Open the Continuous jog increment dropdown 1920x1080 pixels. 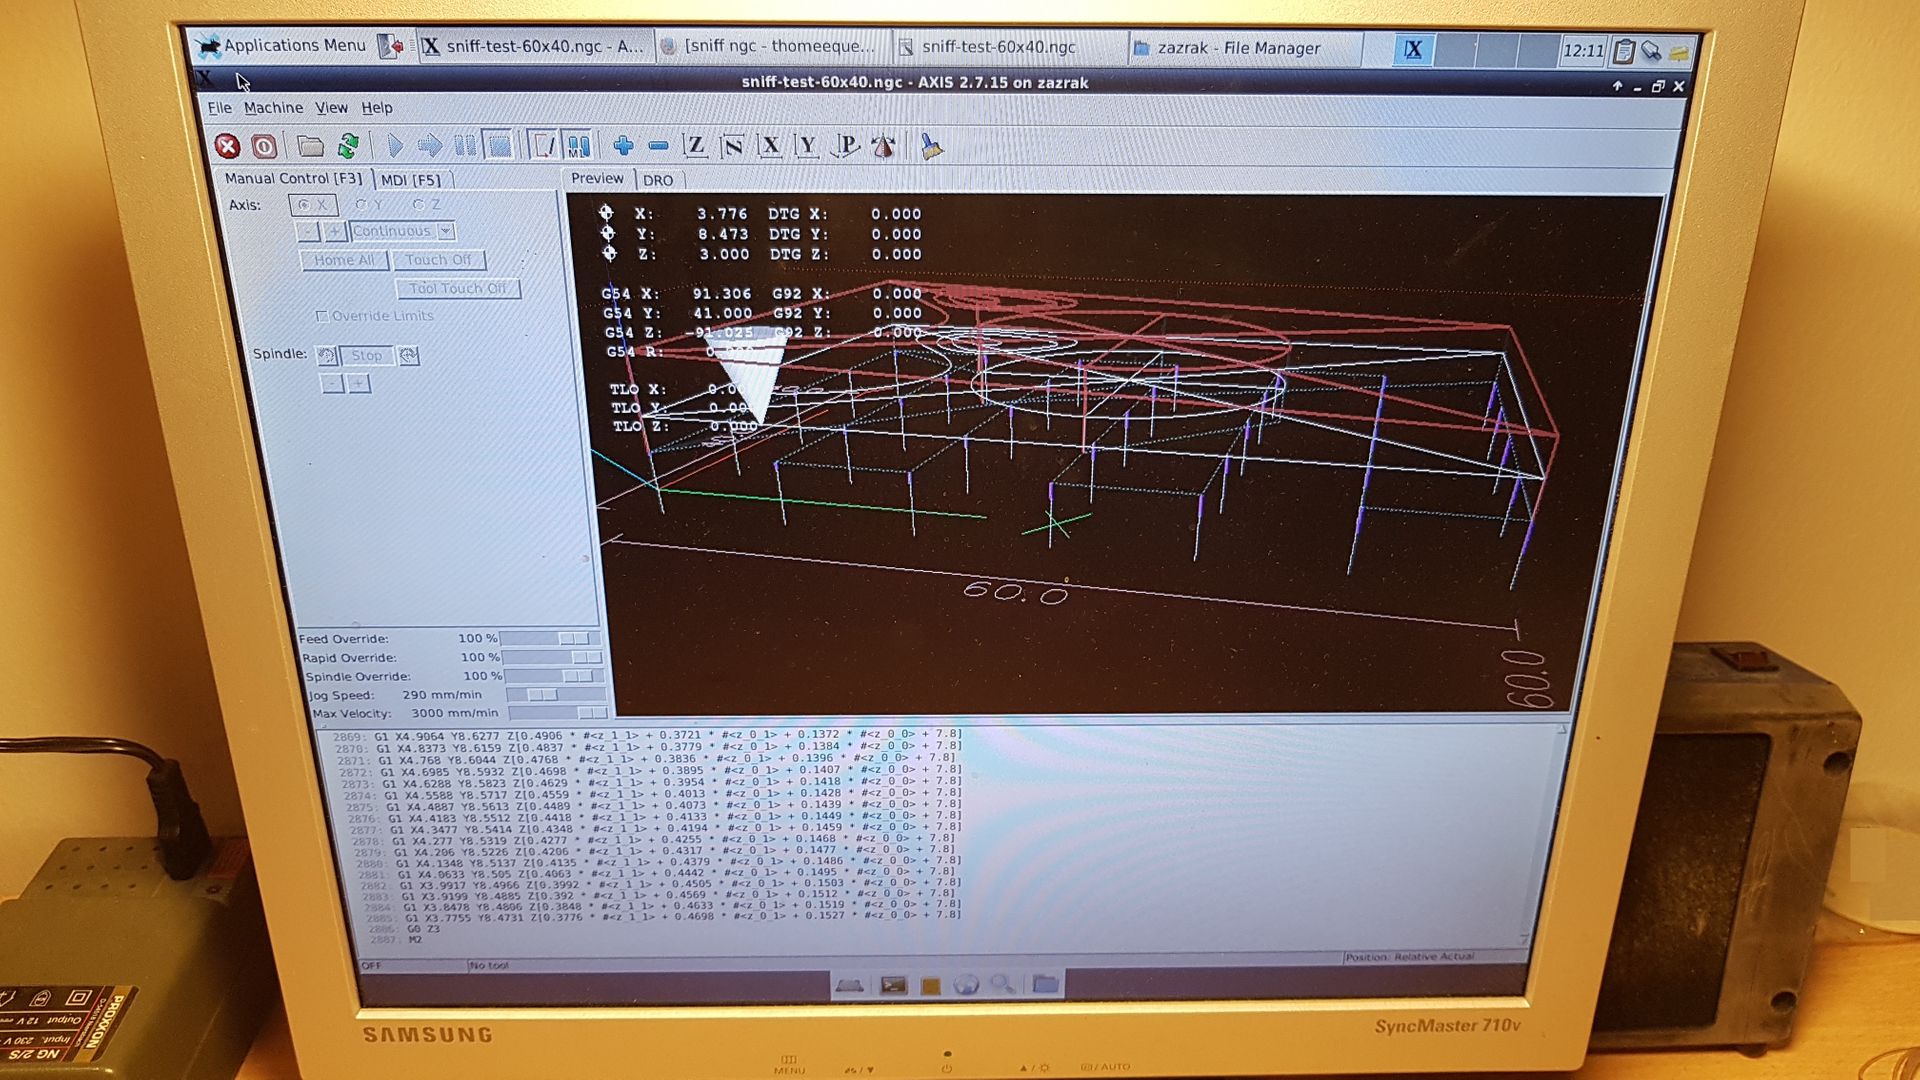click(446, 231)
